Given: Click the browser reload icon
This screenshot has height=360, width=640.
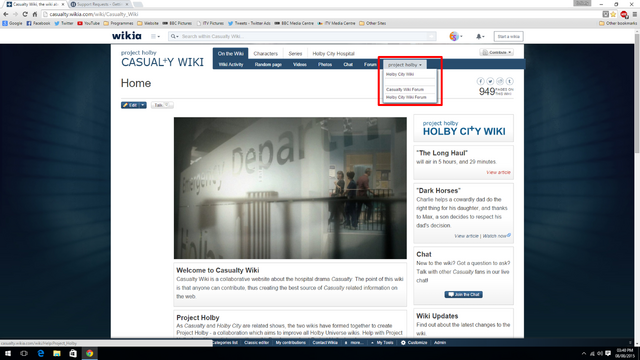Looking at the screenshot, I should [x=25, y=14].
